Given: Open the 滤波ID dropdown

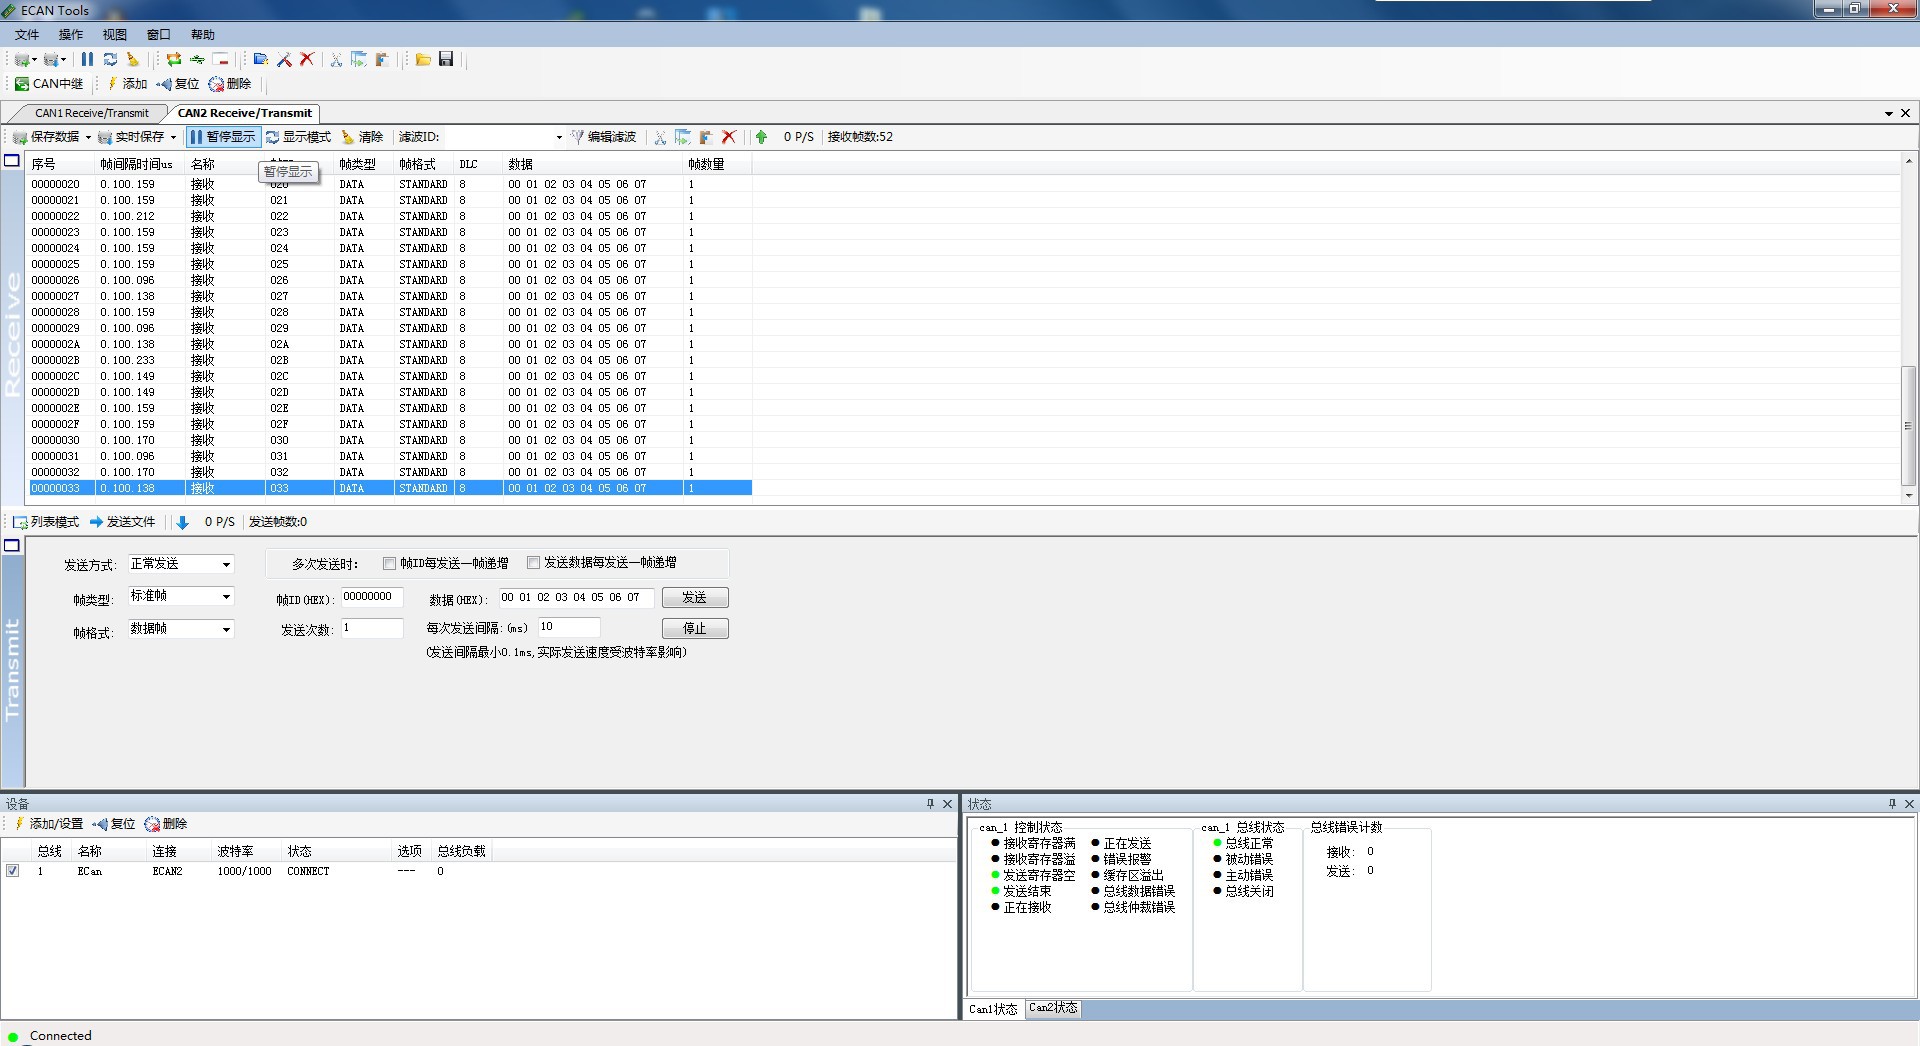Looking at the screenshot, I should (559, 137).
